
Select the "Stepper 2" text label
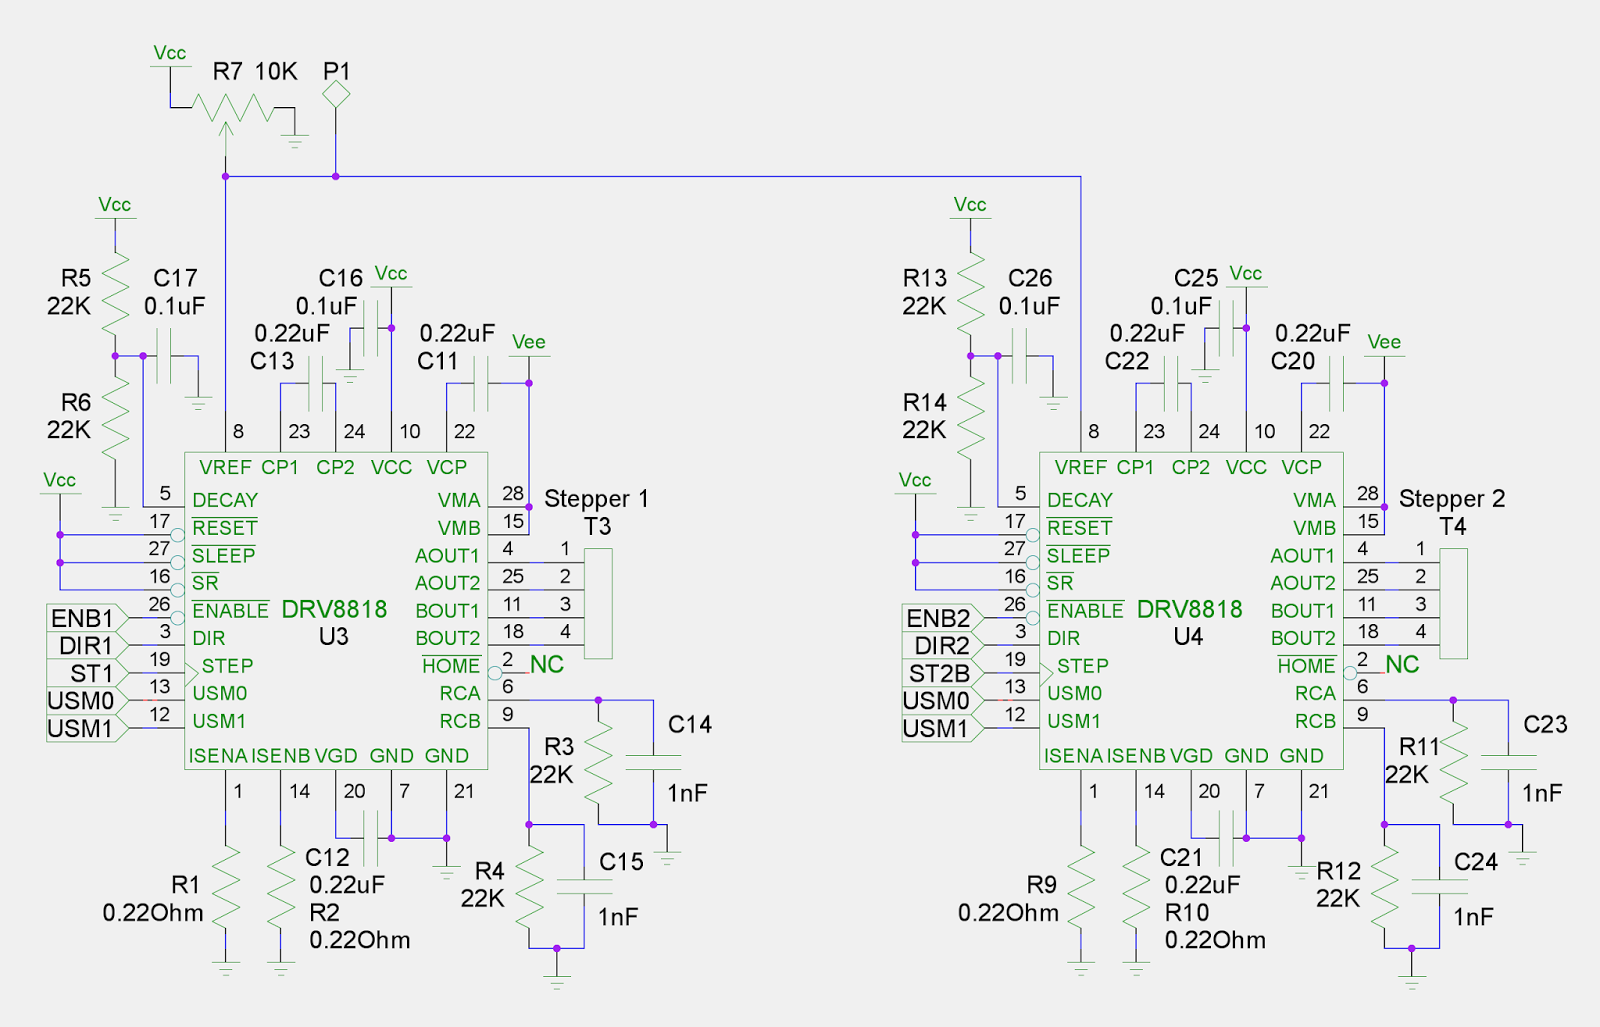[1452, 498]
